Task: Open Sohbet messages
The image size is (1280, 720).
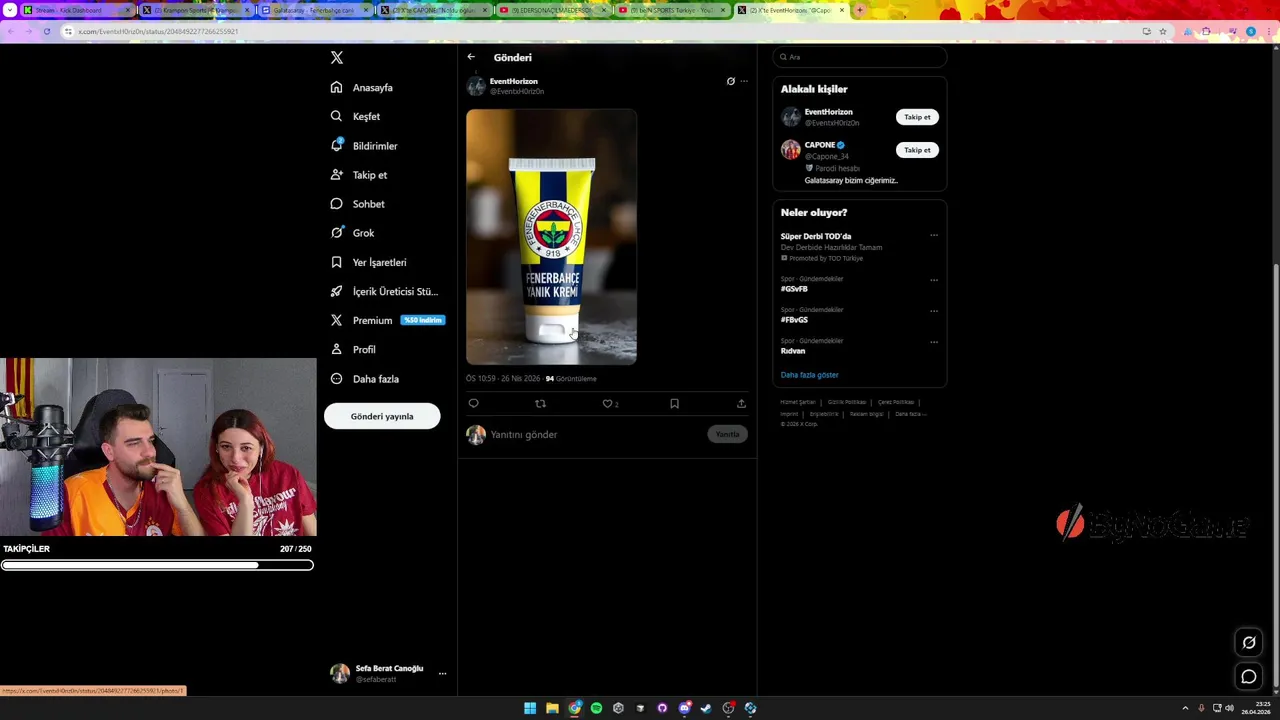Action: click(358, 204)
